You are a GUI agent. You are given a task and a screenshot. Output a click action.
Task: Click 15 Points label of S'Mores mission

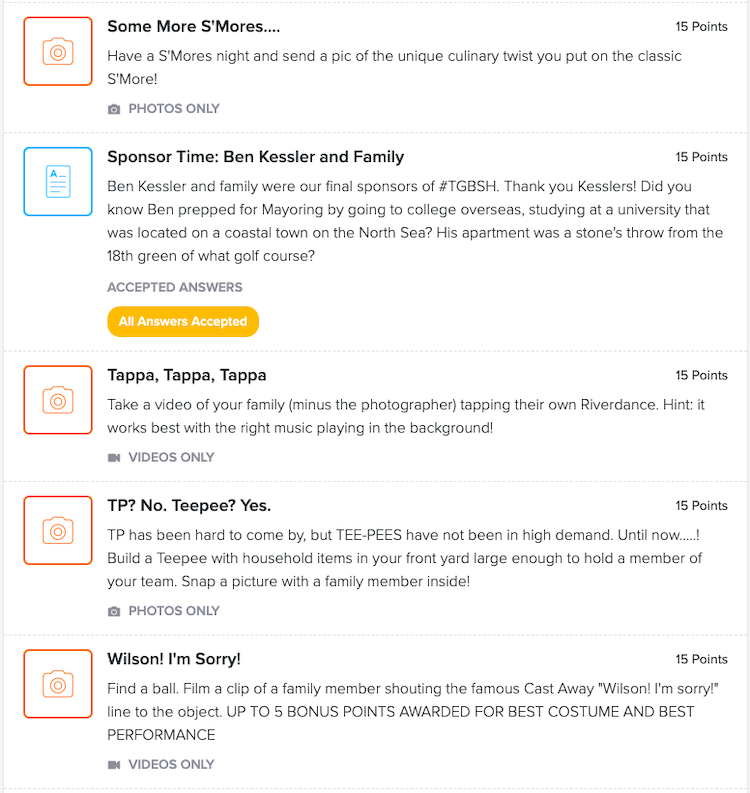[701, 27]
